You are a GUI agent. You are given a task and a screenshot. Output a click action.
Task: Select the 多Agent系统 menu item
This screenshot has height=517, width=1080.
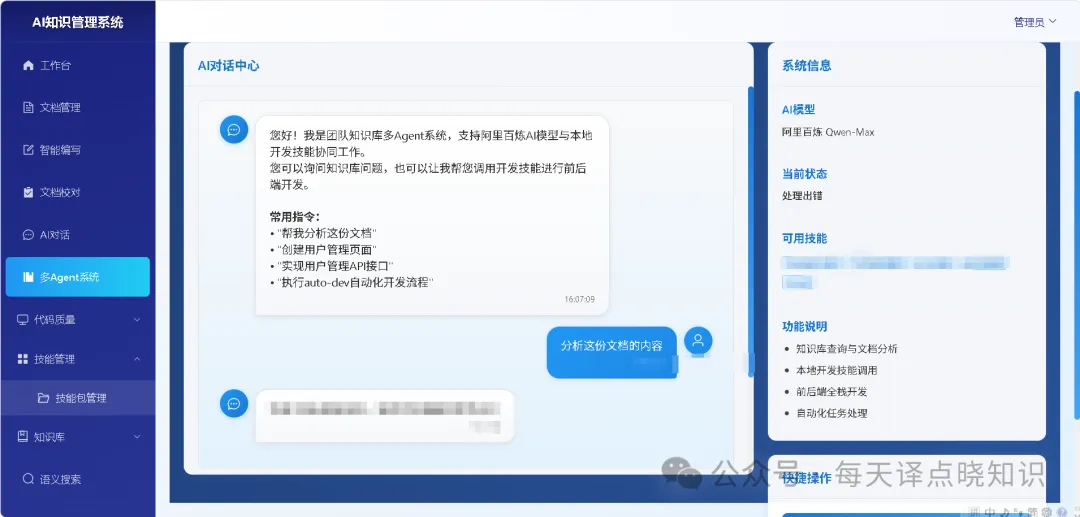(x=78, y=277)
